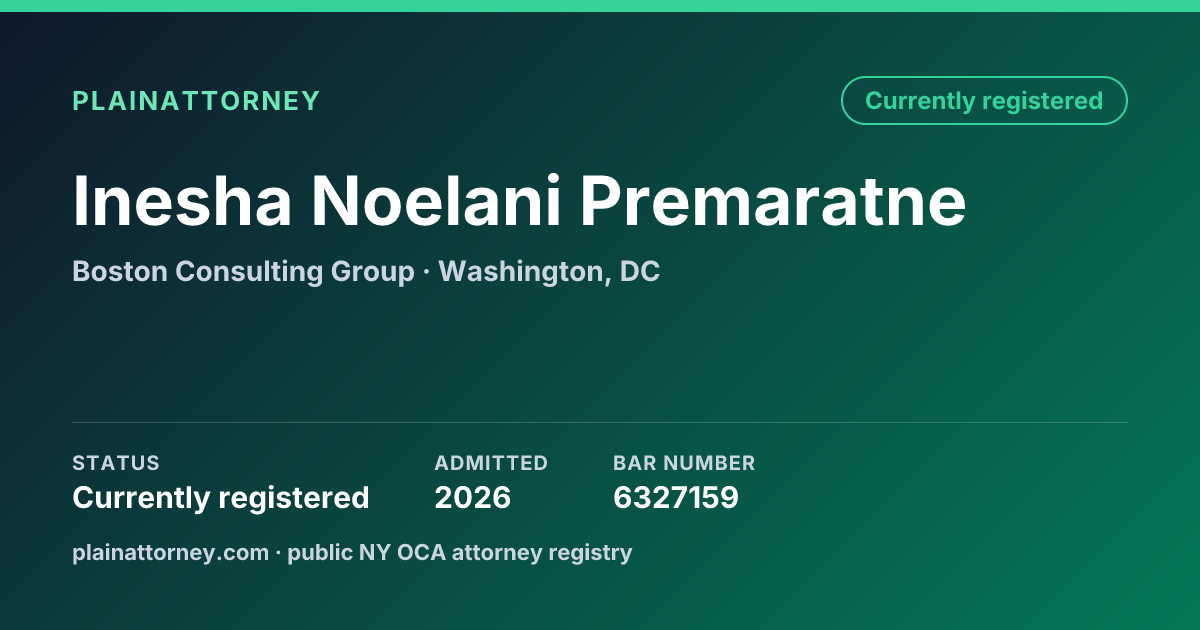
Task: Click the first name Inesha
Action: [x=182, y=201]
